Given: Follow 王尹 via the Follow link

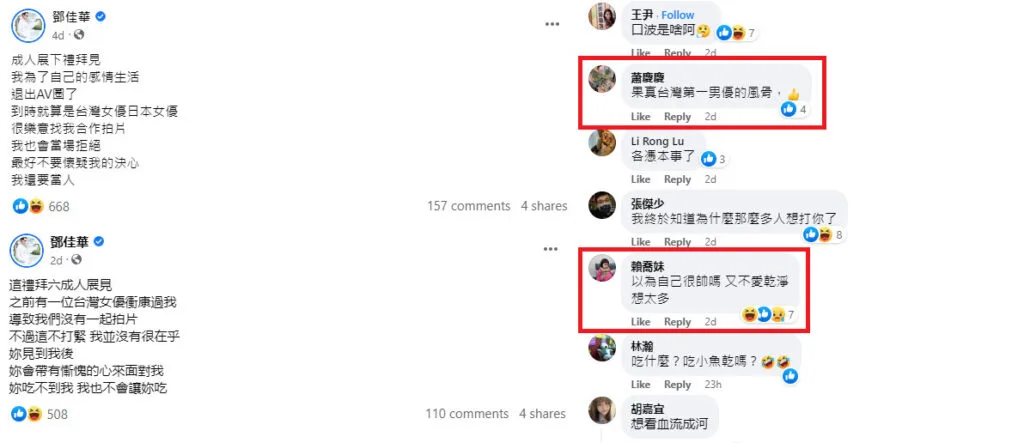Looking at the screenshot, I should 678,14.
